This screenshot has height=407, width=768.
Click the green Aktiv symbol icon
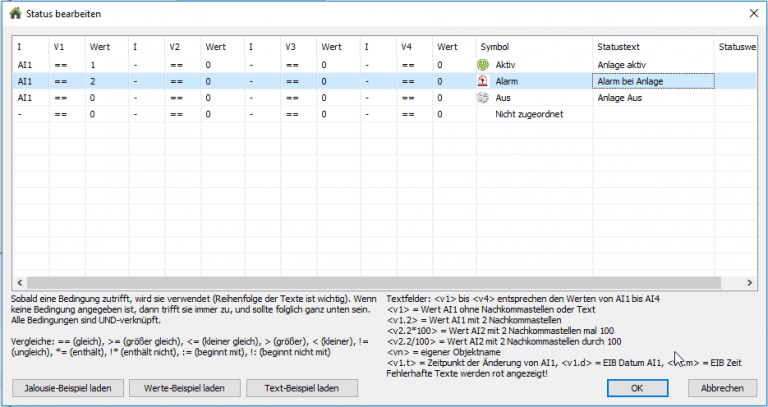click(482, 64)
